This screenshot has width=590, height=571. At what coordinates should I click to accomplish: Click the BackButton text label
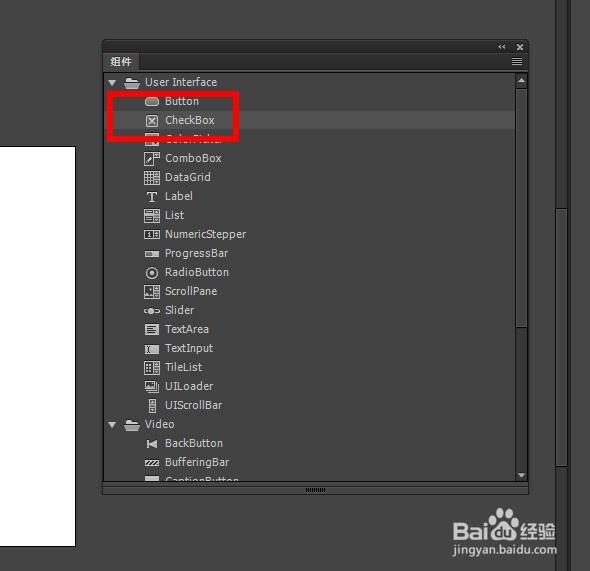pyautogui.click(x=194, y=443)
